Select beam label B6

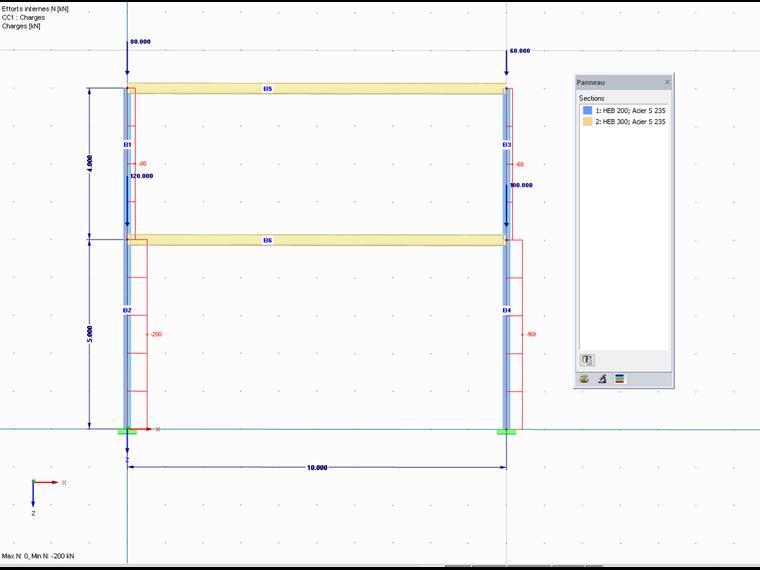click(x=268, y=240)
